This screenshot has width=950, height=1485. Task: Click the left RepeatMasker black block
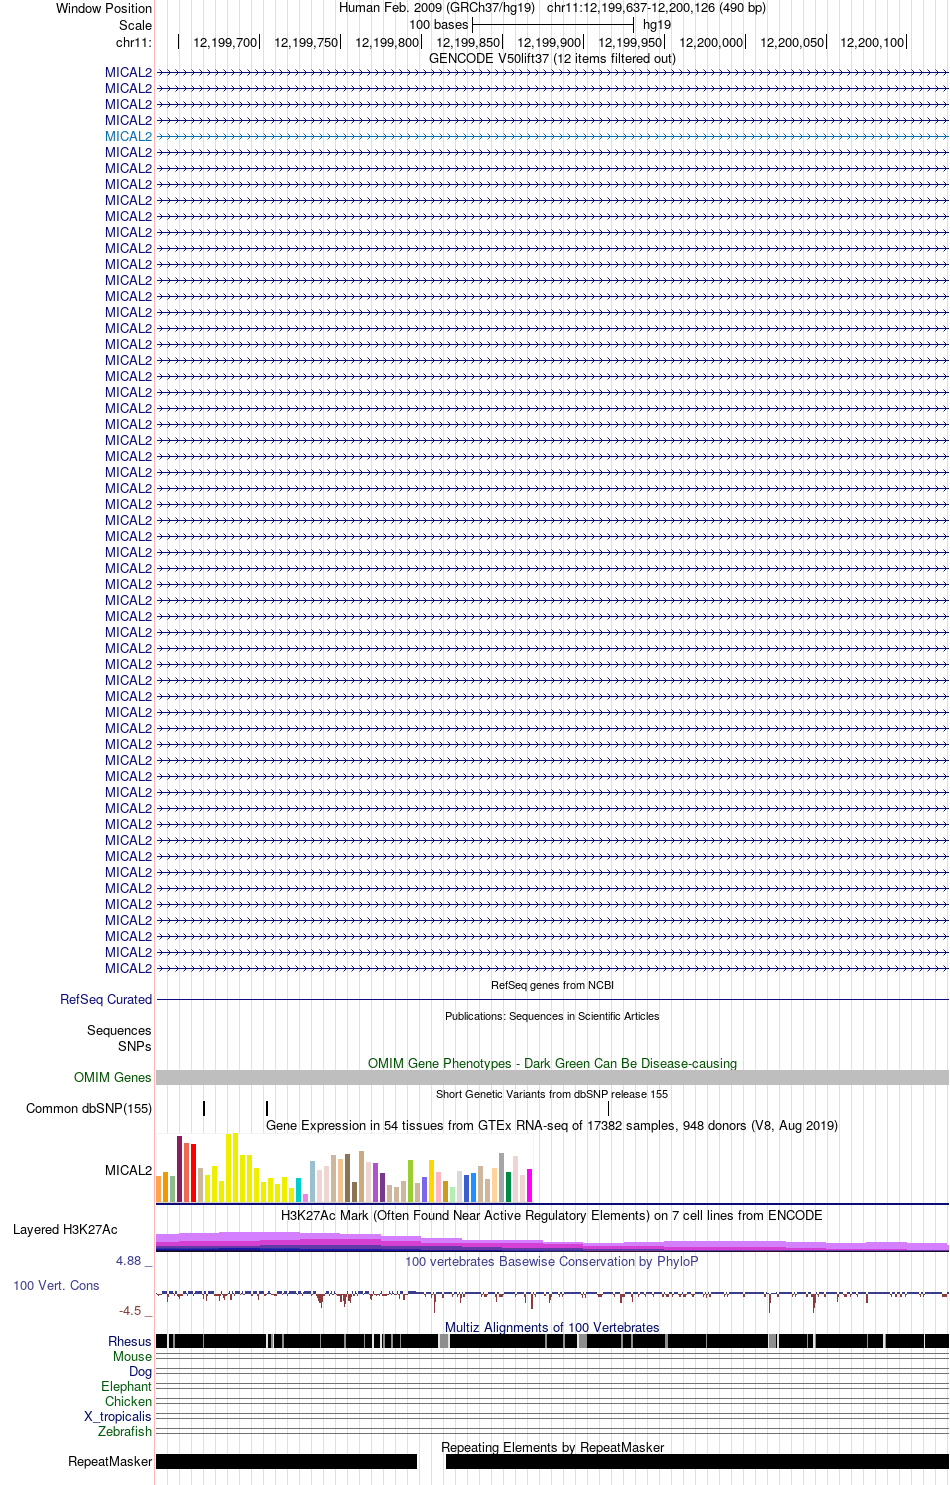click(x=286, y=1461)
